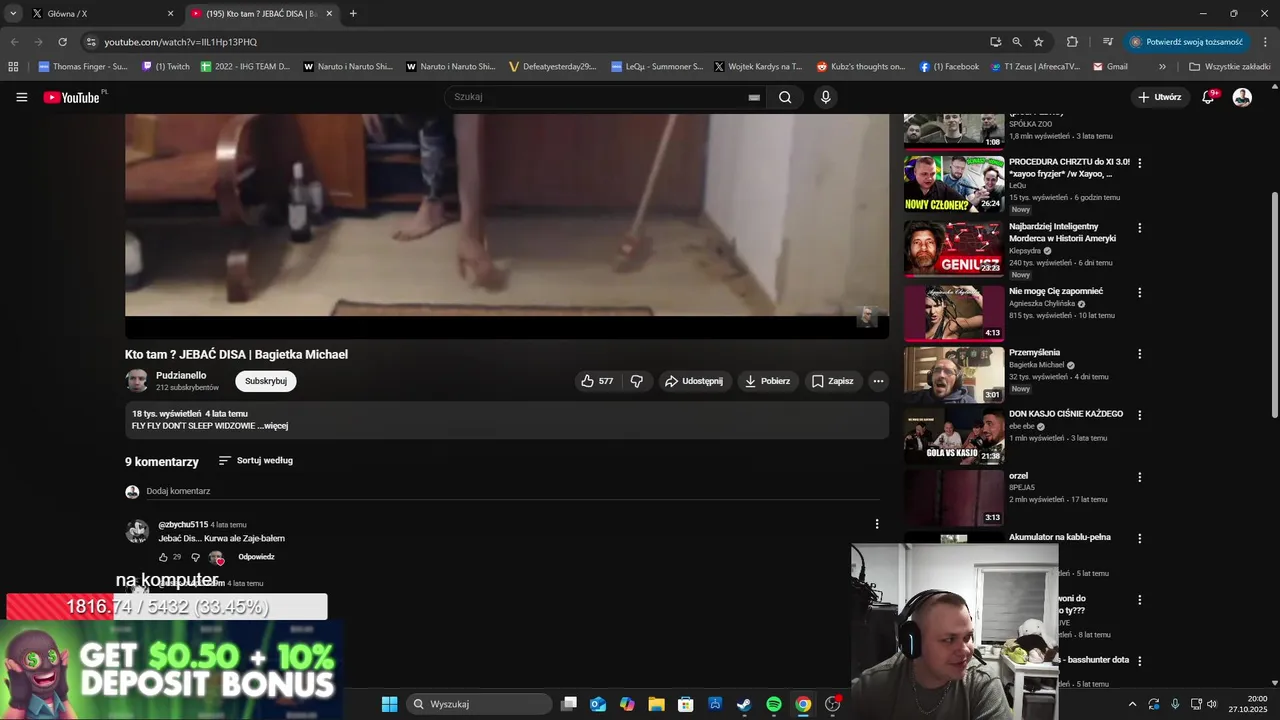Click the Chrome address bar URL
1280x720 pixels.
(x=181, y=42)
